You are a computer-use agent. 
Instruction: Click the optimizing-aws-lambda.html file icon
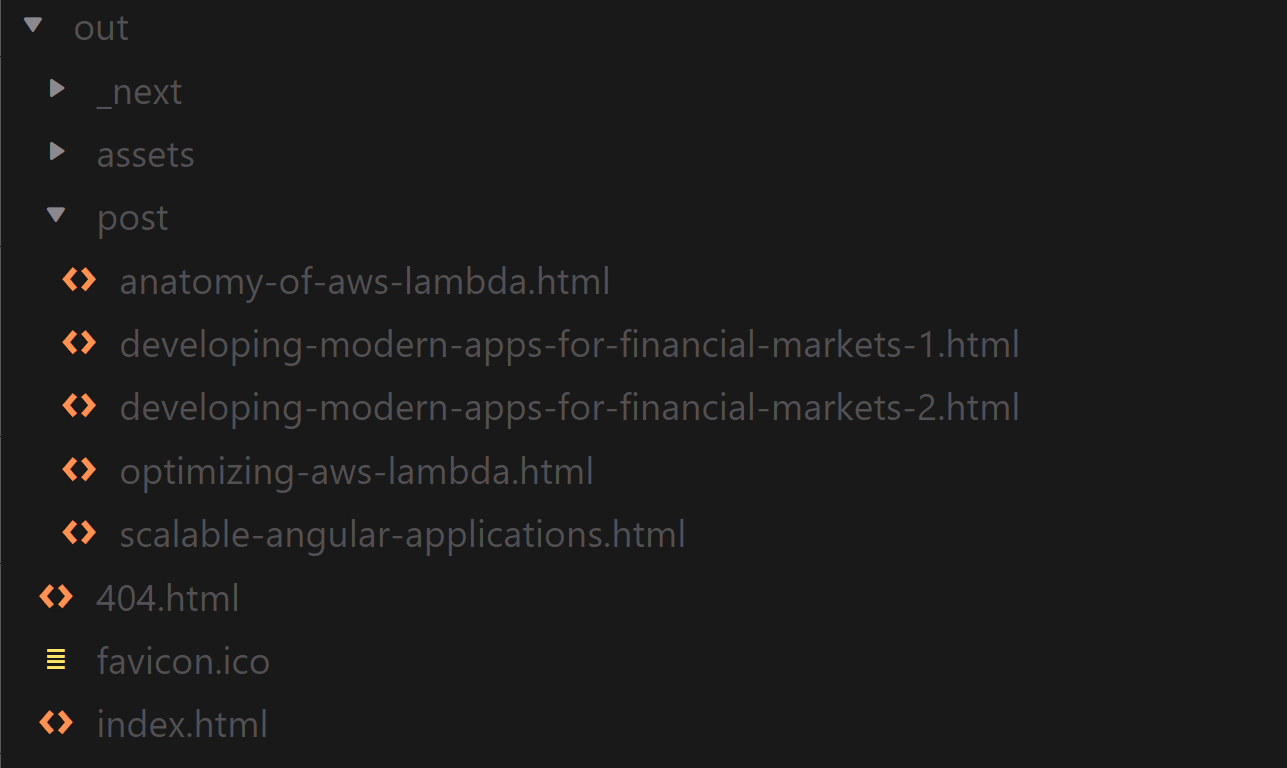tap(79, 469)
